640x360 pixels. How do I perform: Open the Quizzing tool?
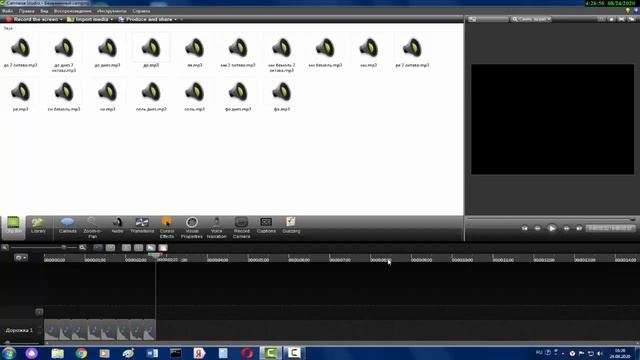click(291, 226)
